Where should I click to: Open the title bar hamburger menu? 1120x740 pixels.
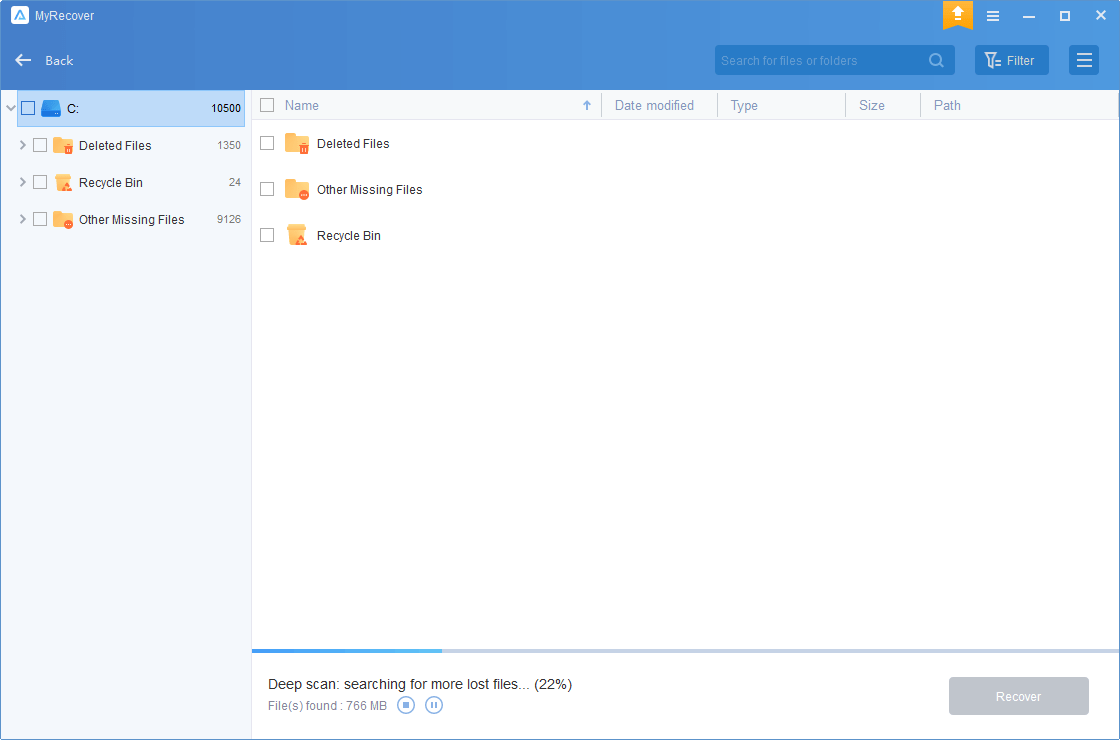[993, 16]
